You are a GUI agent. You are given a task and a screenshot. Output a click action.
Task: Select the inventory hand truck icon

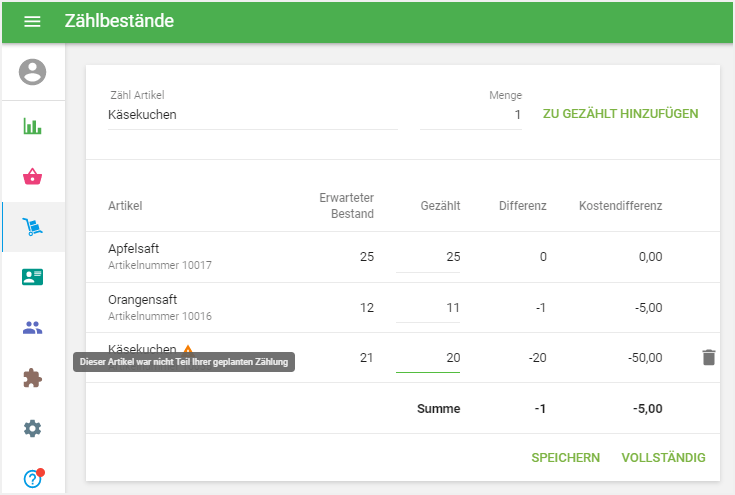tap(33, 227)
